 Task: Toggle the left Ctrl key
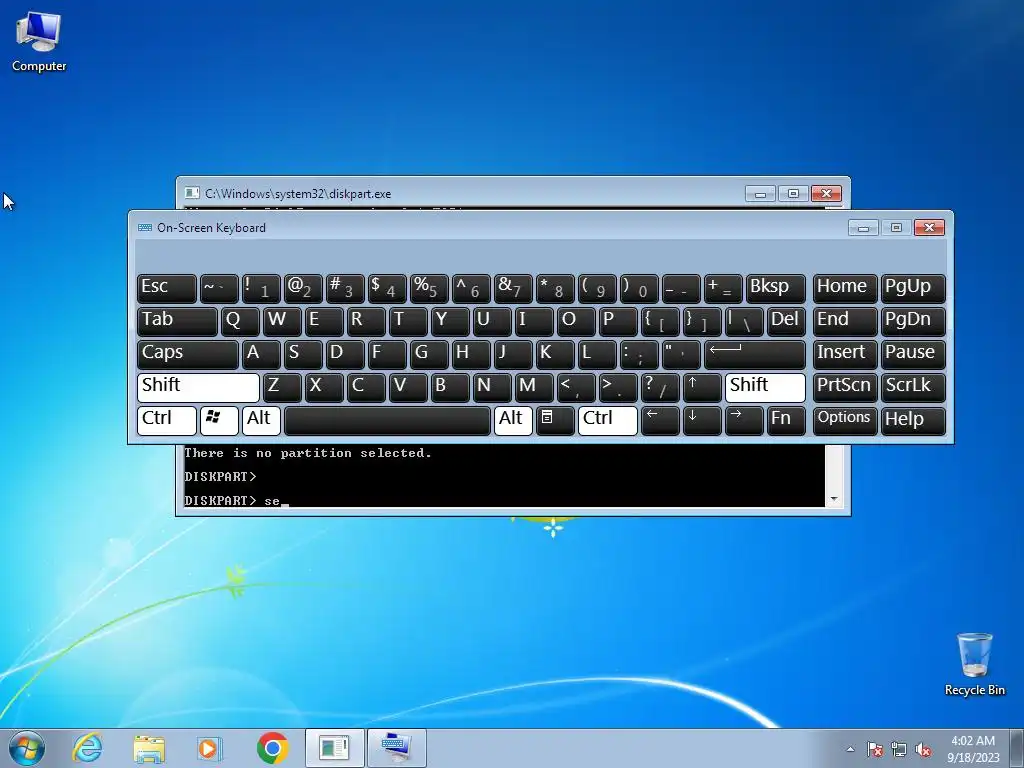(167, 420)
